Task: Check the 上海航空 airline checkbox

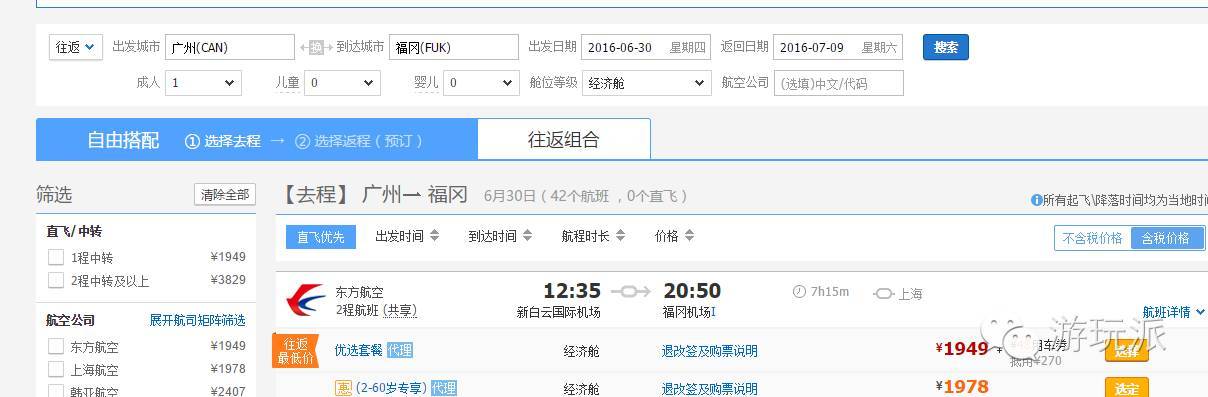Action: tap(56, 369)
